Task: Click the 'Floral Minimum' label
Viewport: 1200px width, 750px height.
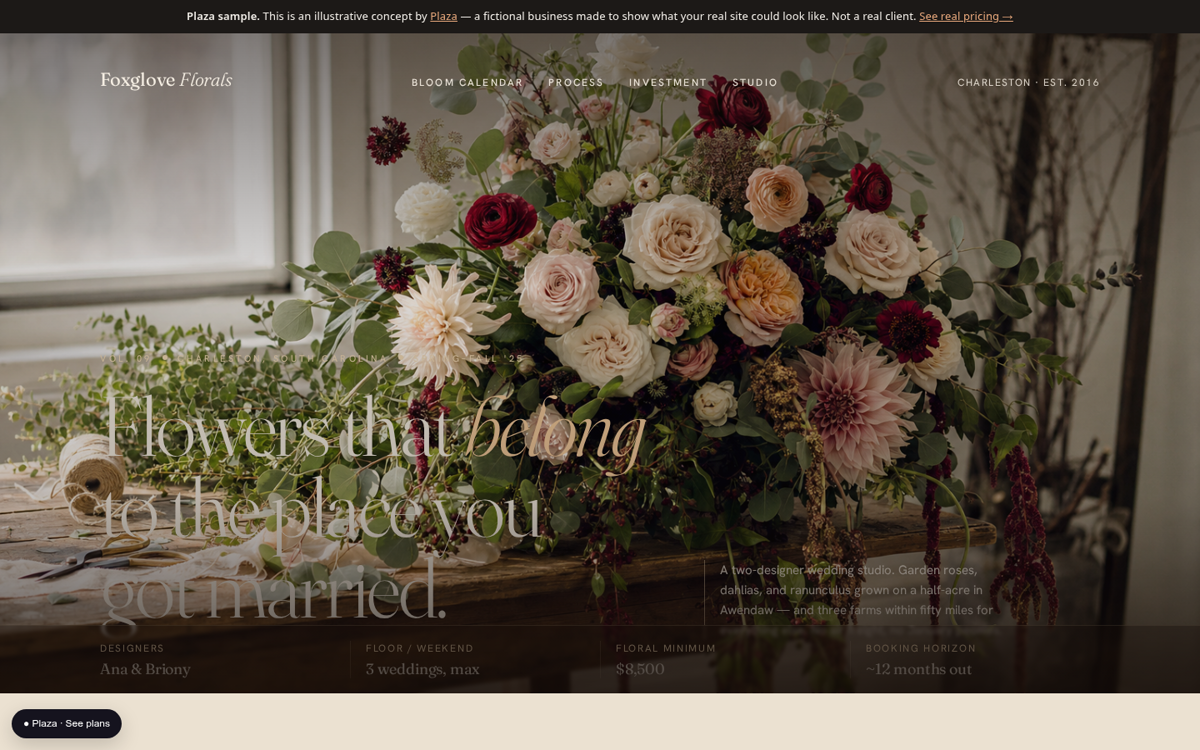Action: click(x=666, y=649)
